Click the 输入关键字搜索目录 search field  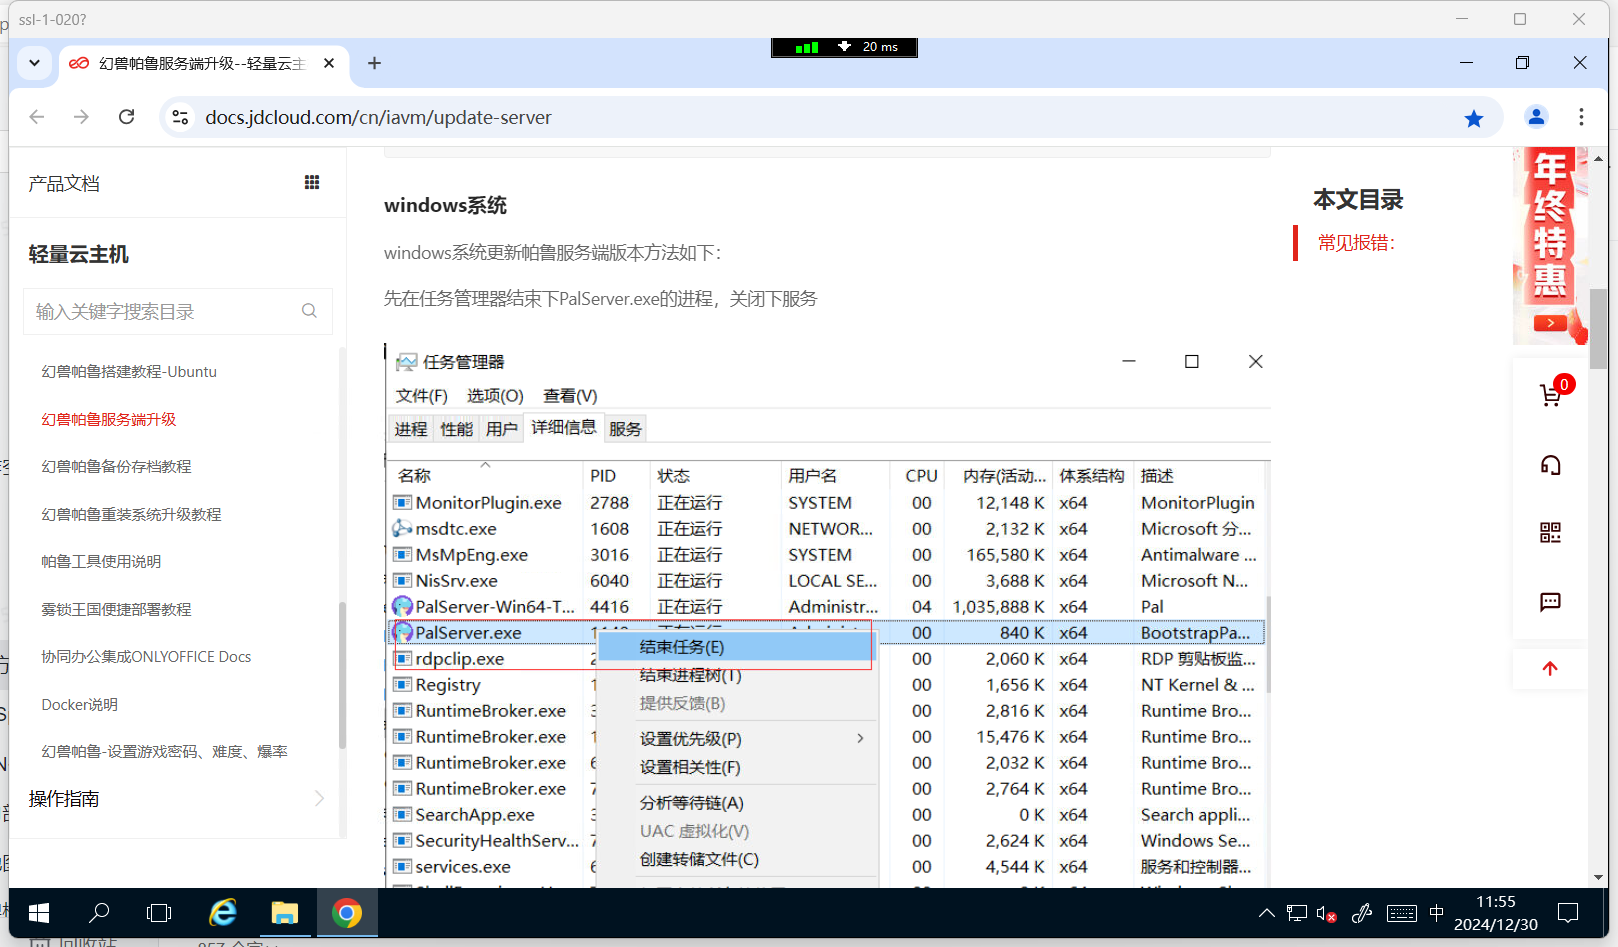pos(178,312)
